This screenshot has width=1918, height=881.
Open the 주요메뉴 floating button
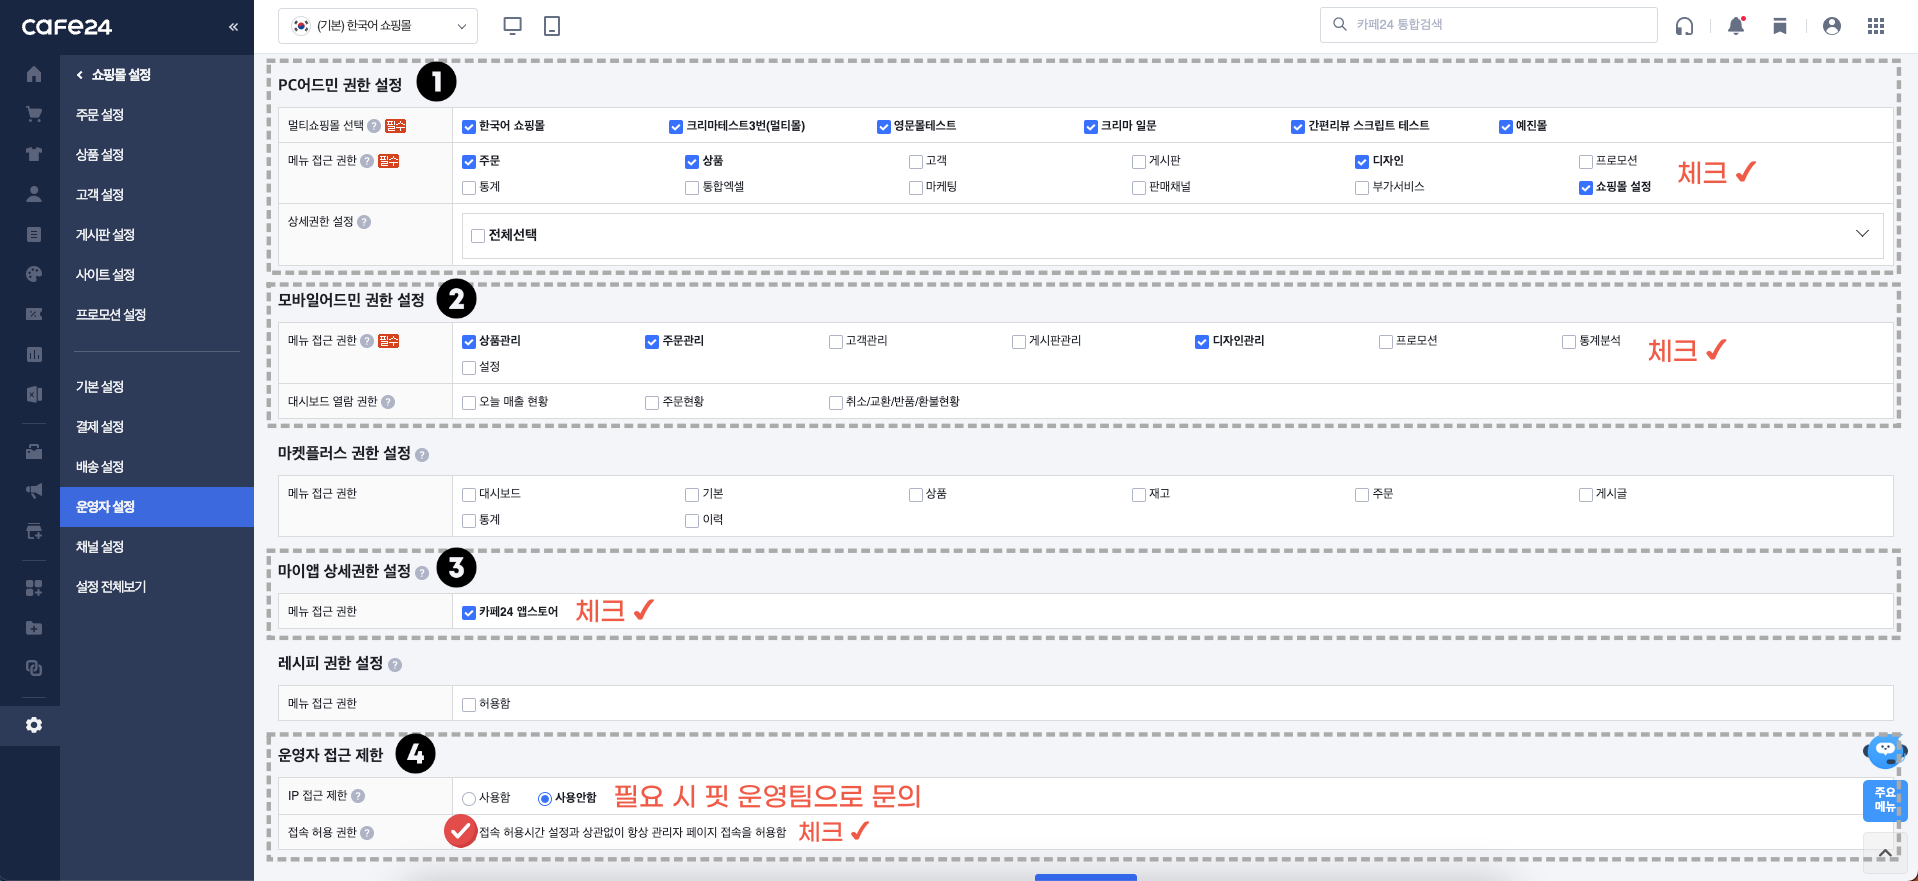coord(1885,800)
